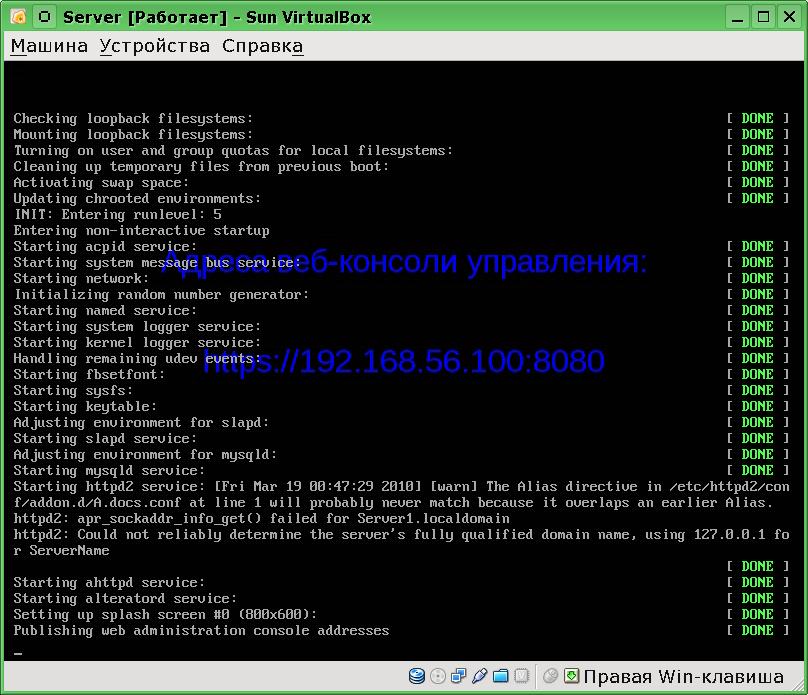Open the Устройства menu
This screenshot has height=695, width=808.
pos(155,46)
